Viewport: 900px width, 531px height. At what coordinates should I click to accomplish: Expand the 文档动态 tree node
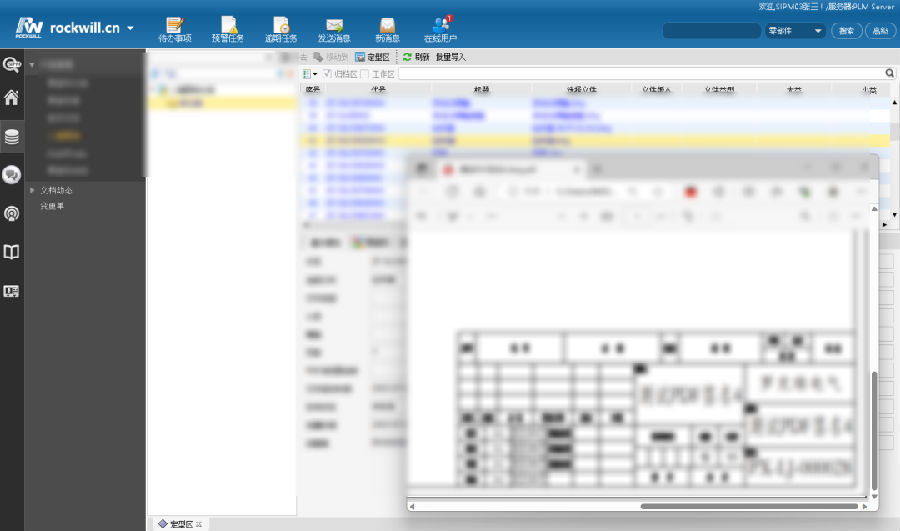[x=32, y=190]
